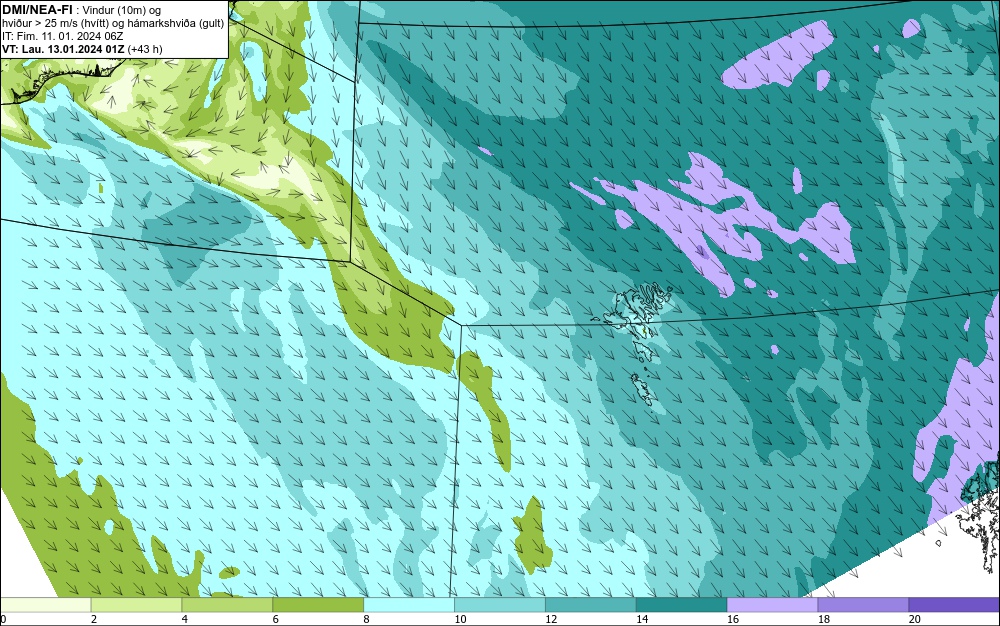Screen dimensions: 1000x626
Task: Click the legend tick label '2'
Action: (x=94, y=619)
